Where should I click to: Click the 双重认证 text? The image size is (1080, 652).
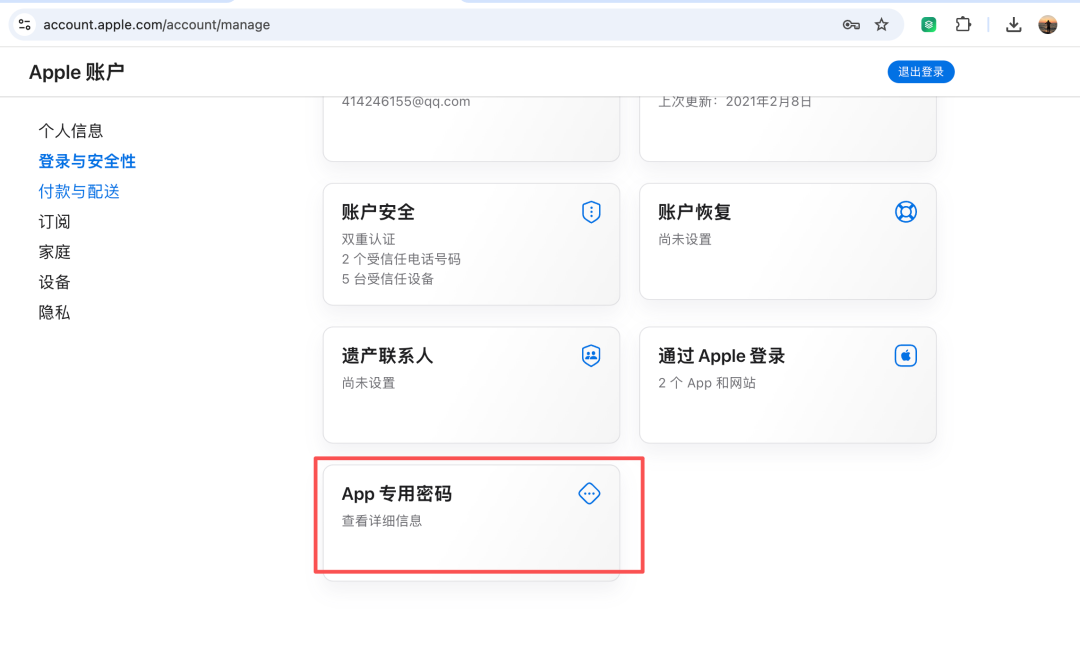click(x=368, y=240)
